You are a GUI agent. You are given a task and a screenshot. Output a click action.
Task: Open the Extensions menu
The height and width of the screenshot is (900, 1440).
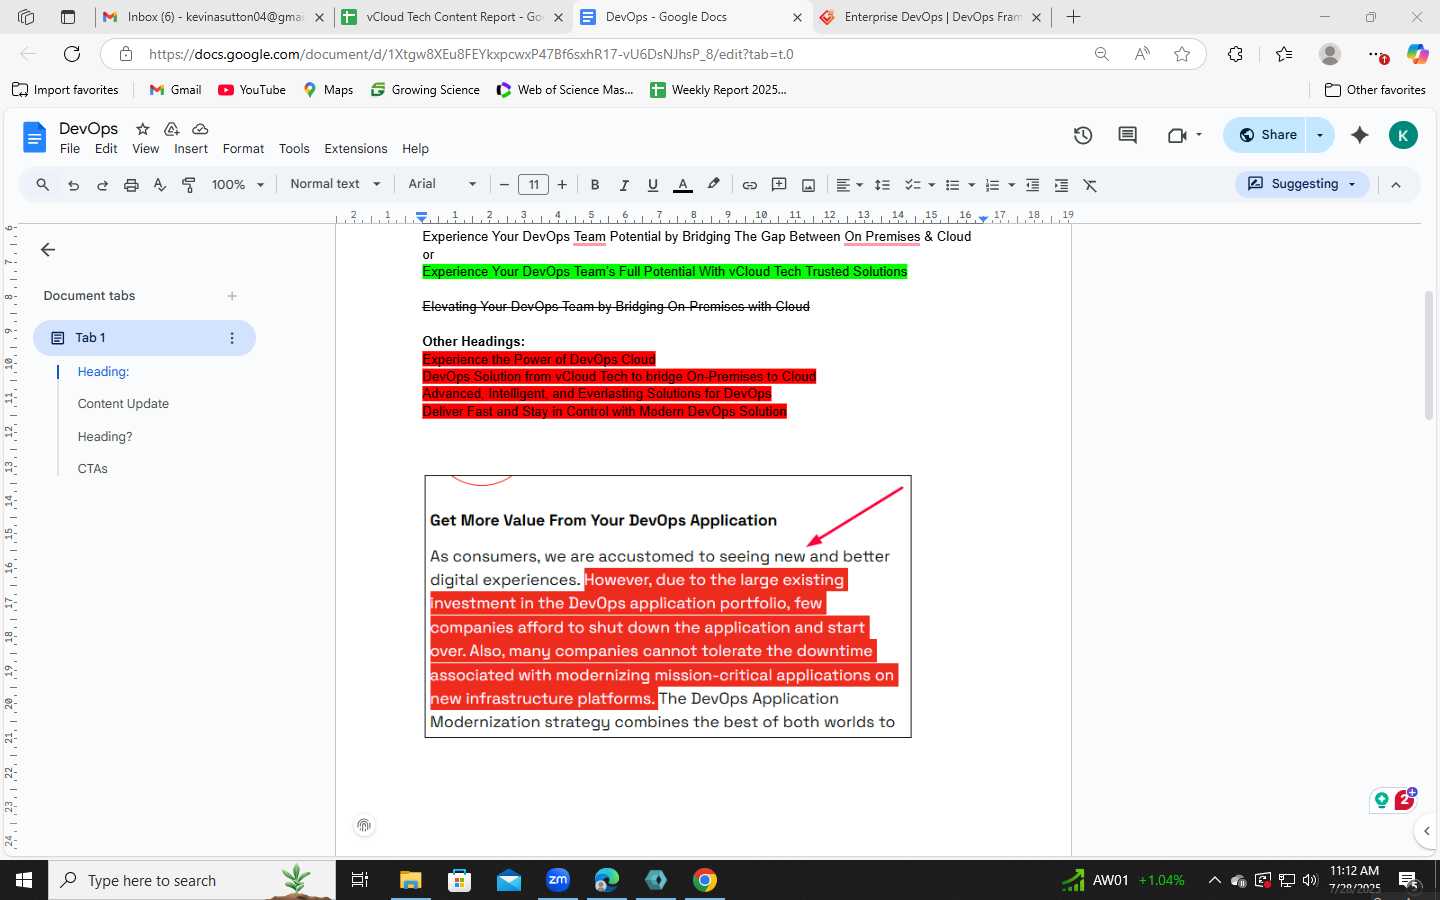coord(355,149)
